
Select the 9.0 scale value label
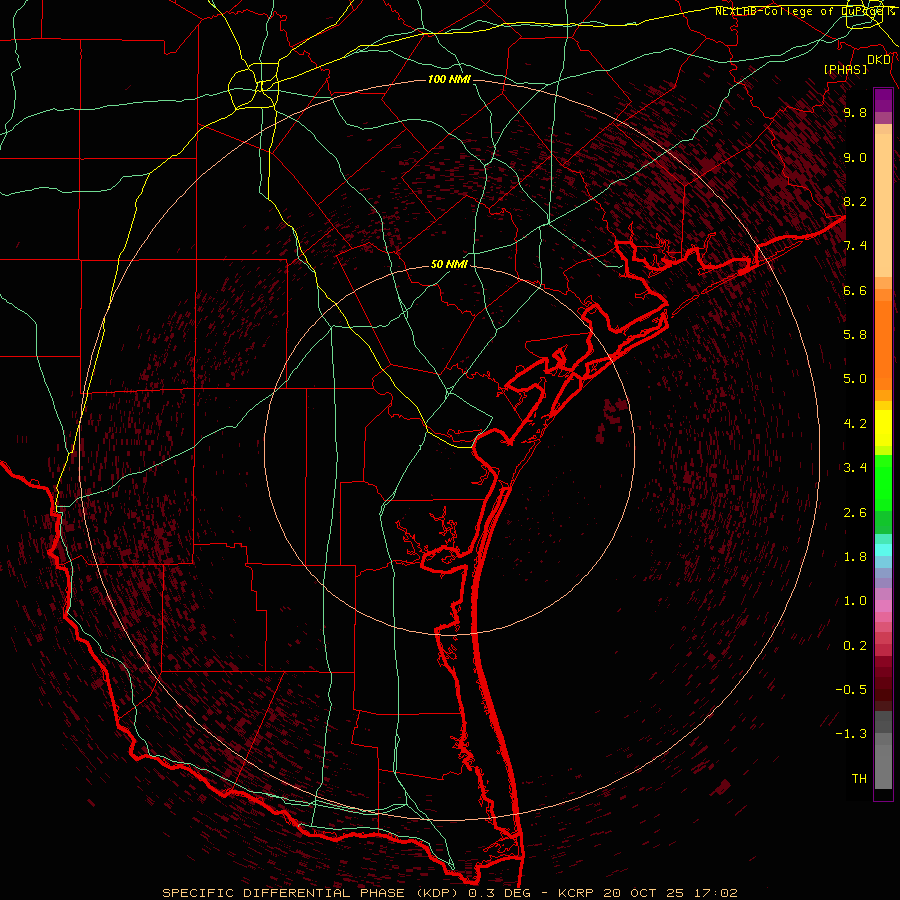[x=855, y=157]
